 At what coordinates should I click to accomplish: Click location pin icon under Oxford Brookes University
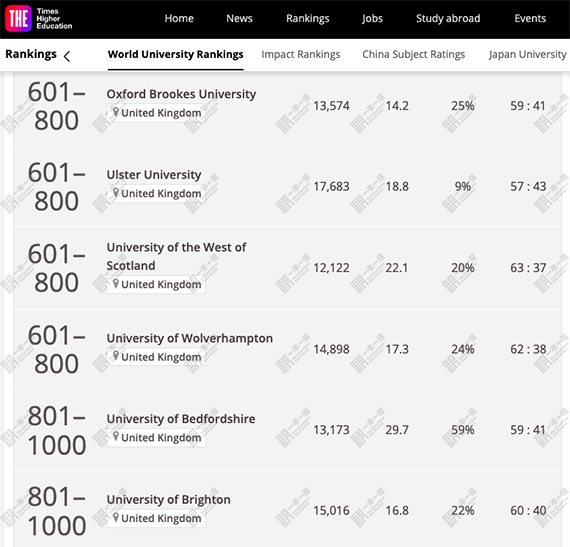coord(116,112)
